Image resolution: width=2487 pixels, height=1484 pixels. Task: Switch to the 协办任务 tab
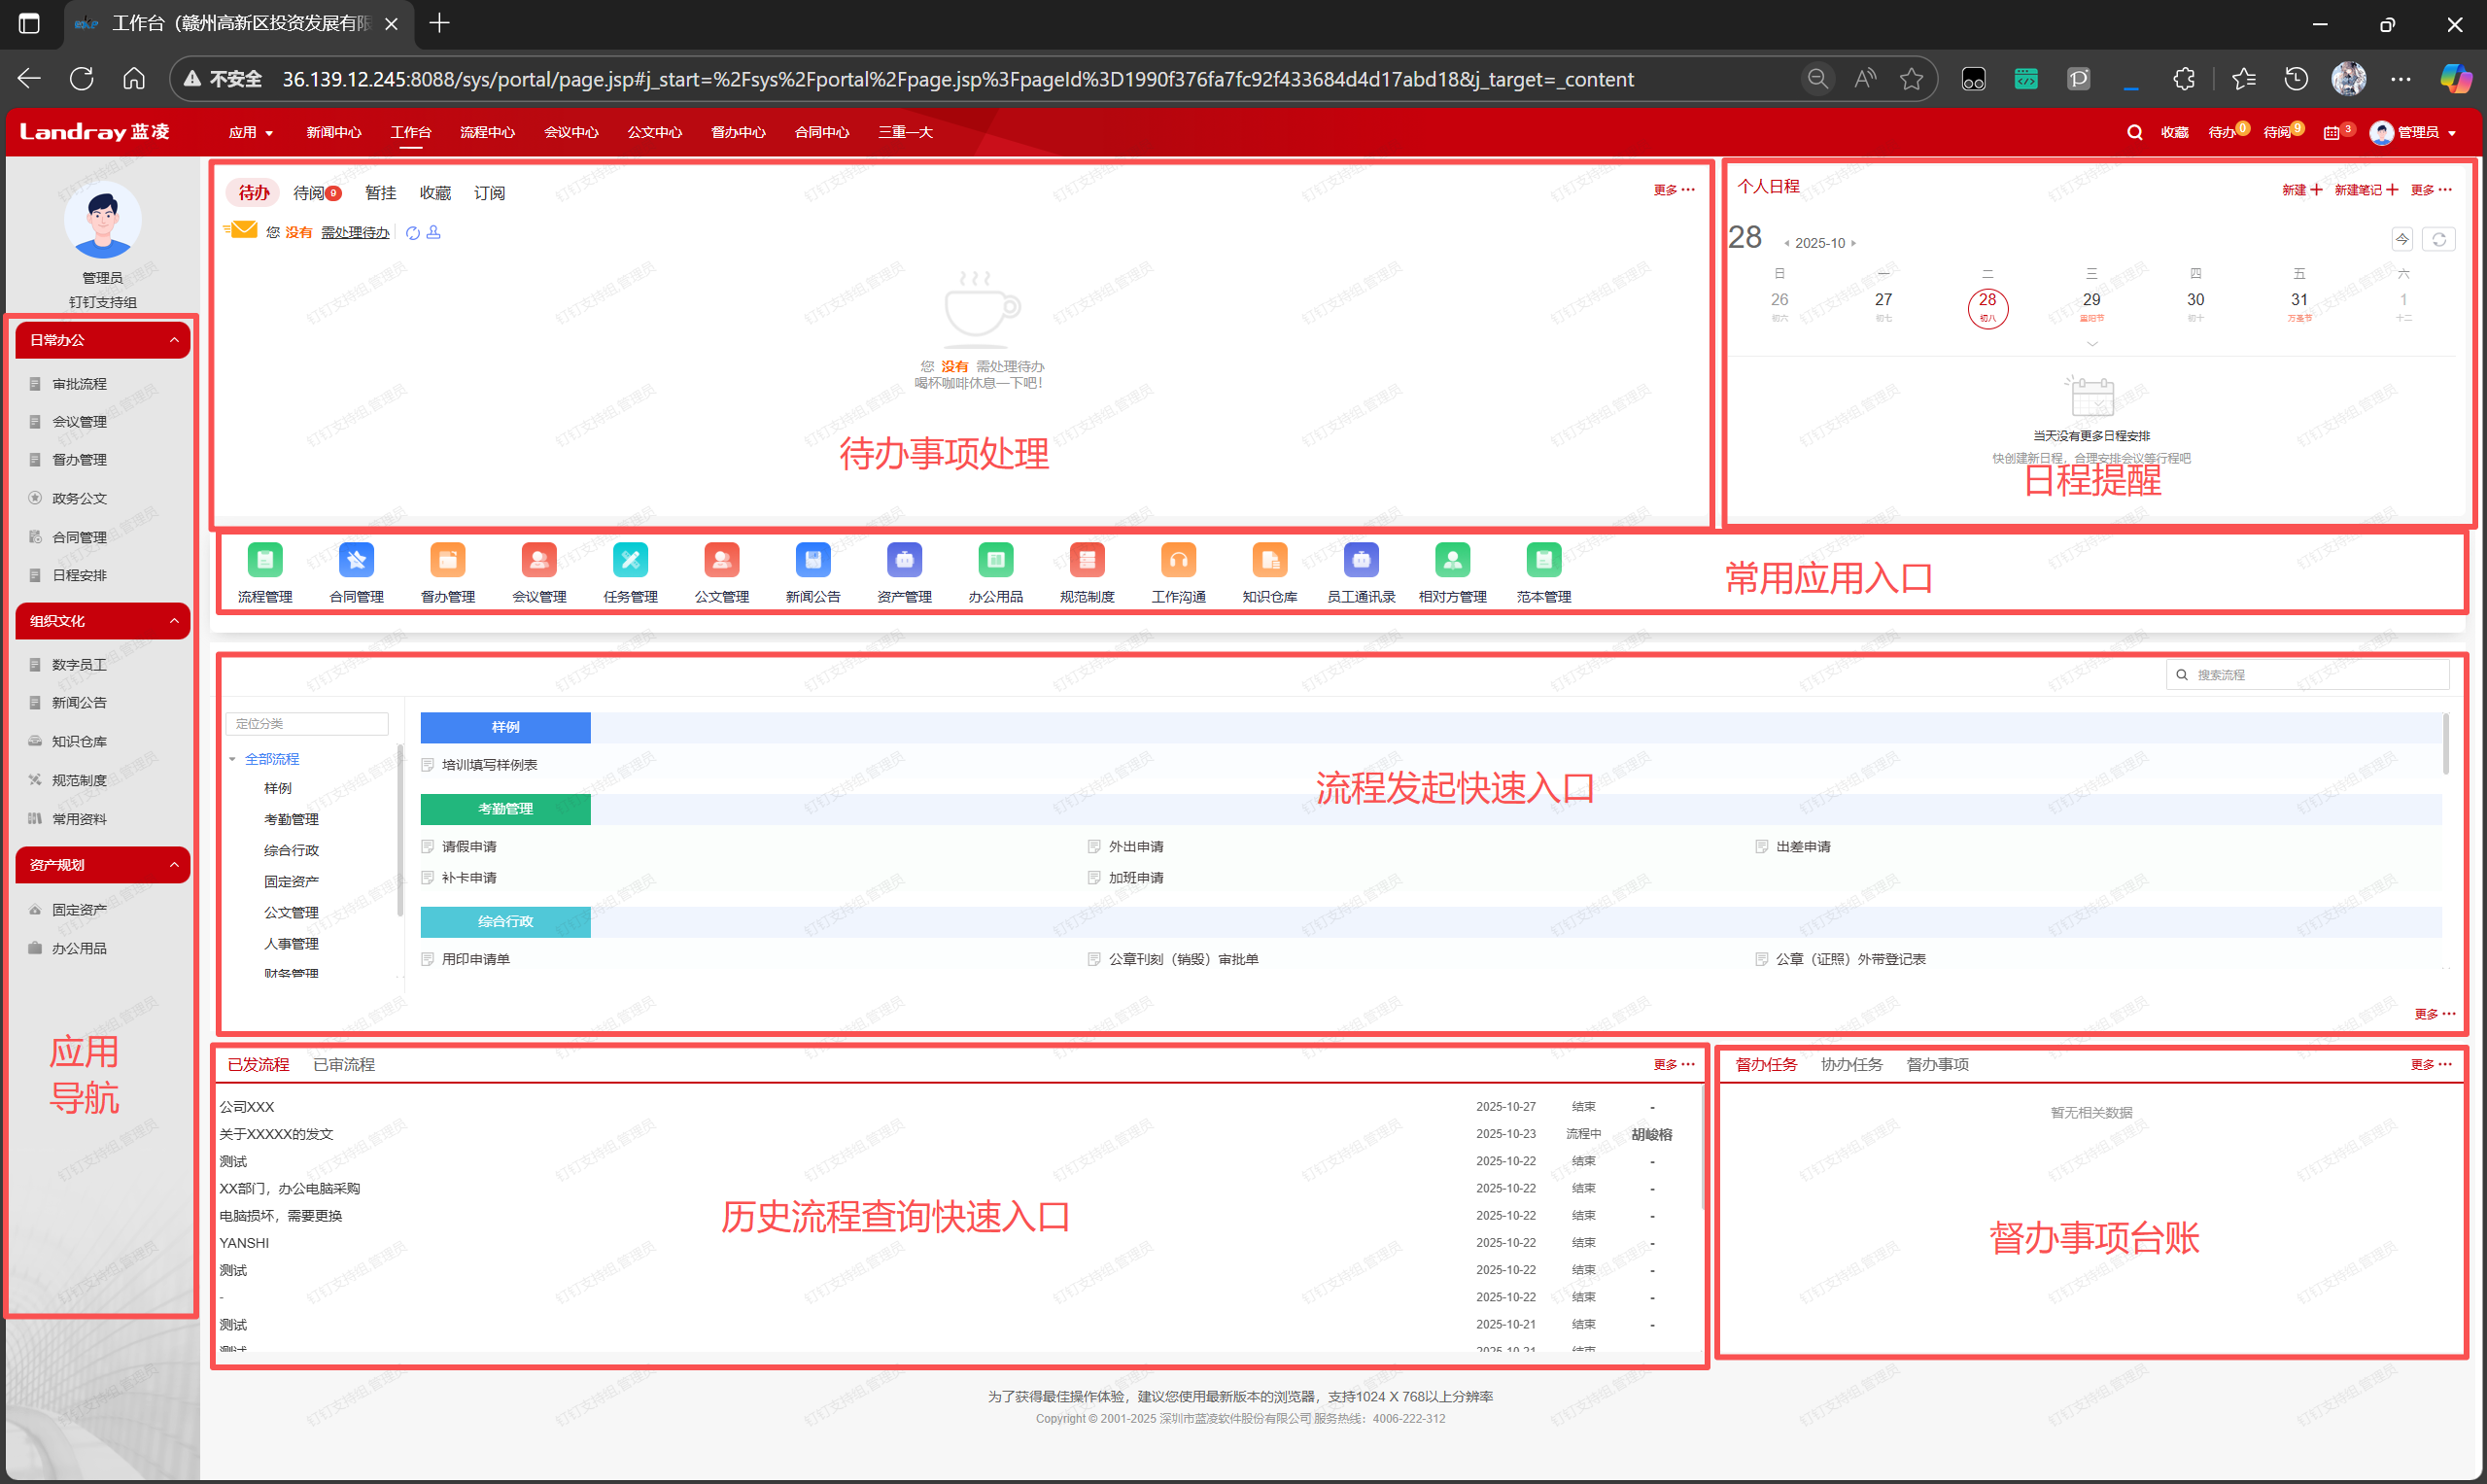1851,1065
